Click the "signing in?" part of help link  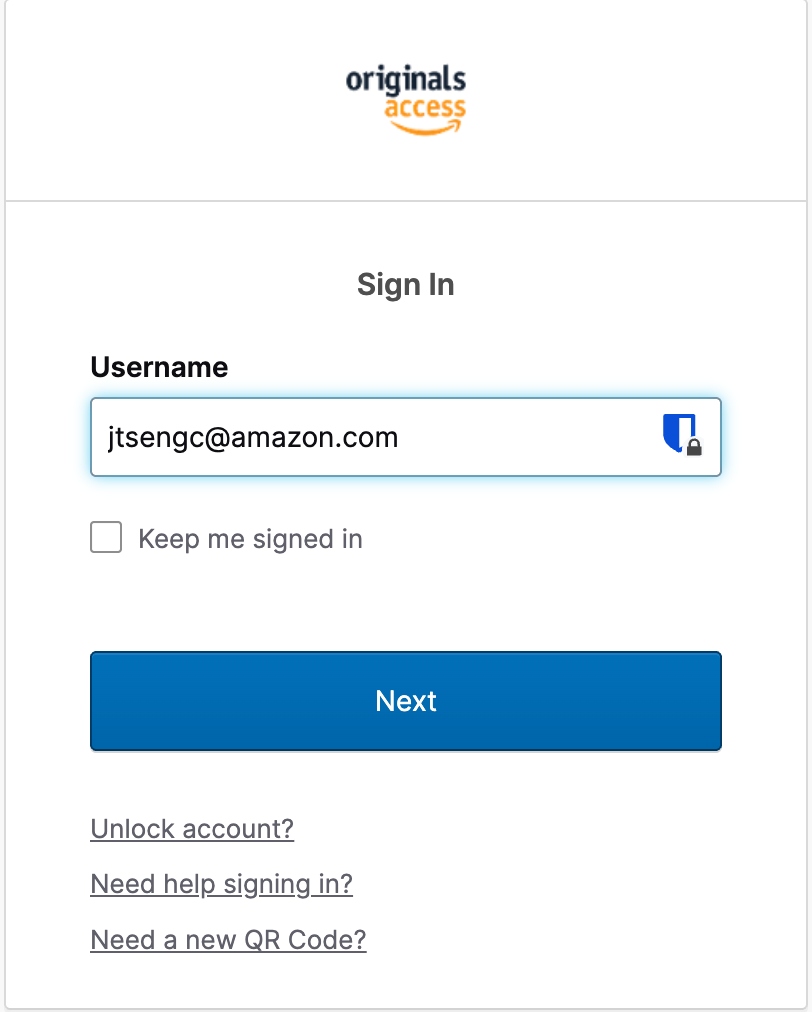coord(288,884)
